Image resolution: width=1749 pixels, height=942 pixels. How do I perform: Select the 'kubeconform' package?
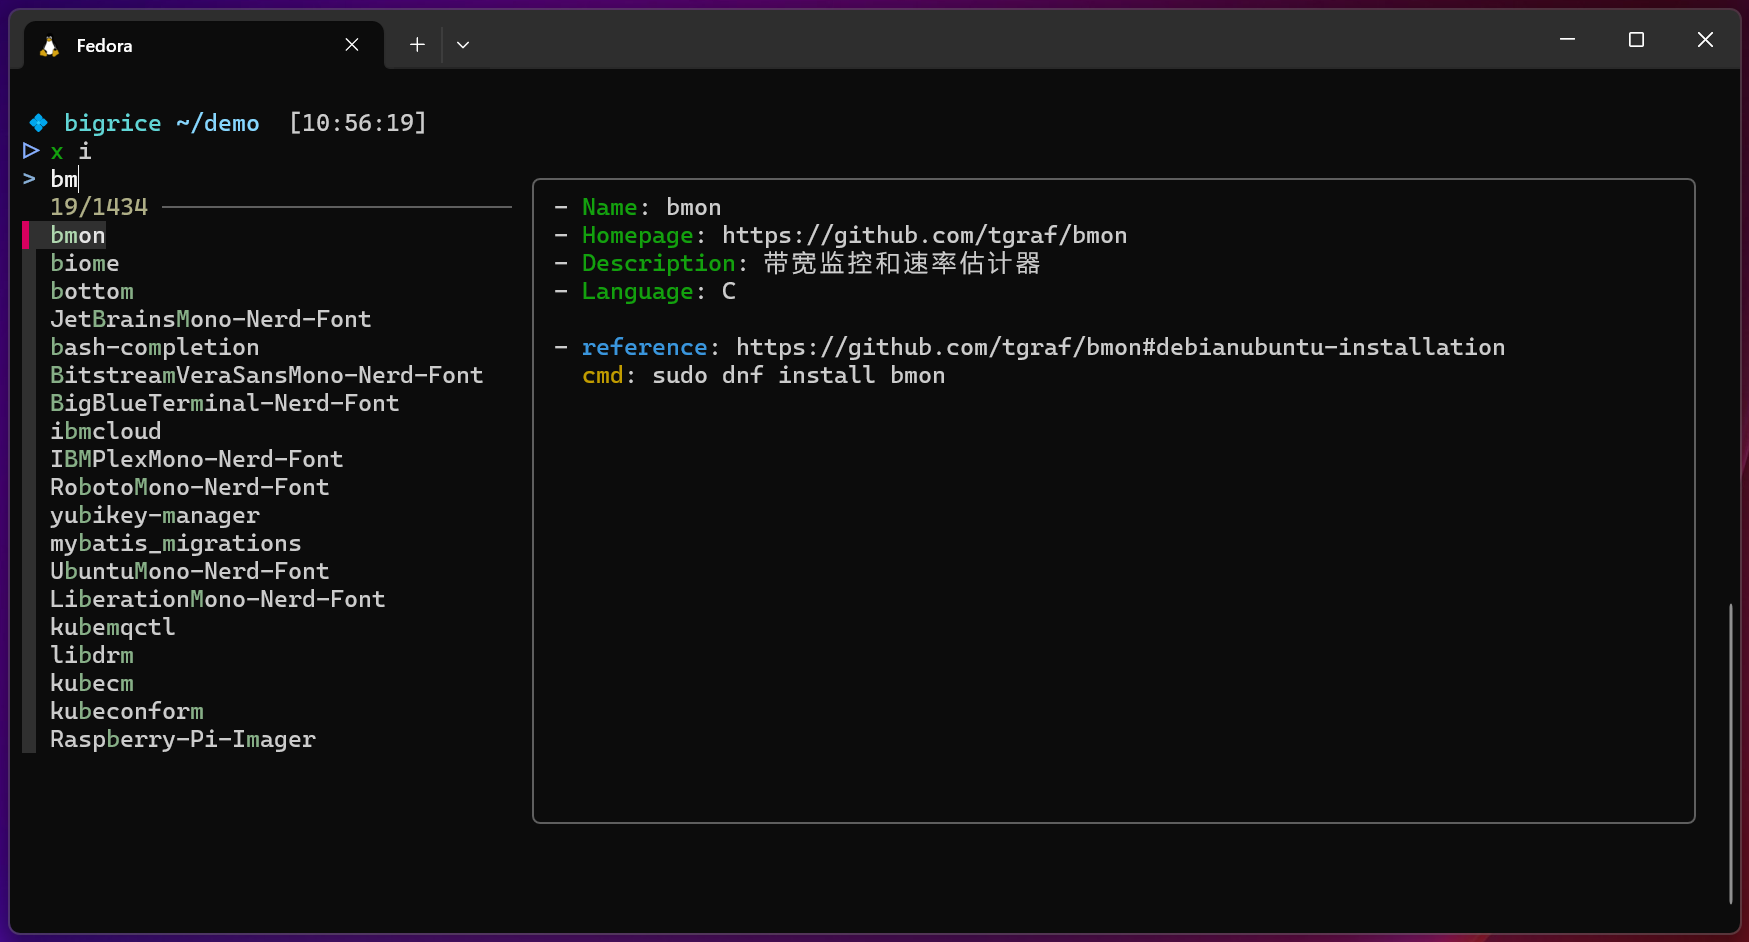click(127, 711)
